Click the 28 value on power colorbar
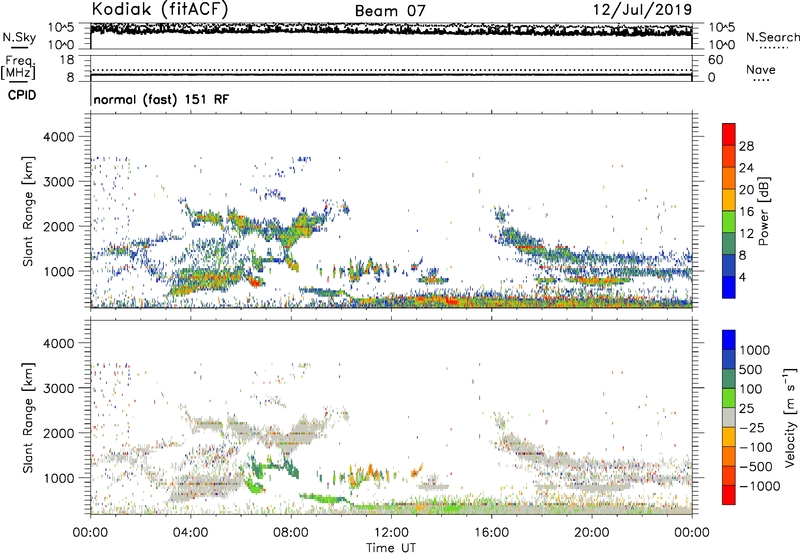This screenshot has width=800, height=554. (x=746, y=146)
